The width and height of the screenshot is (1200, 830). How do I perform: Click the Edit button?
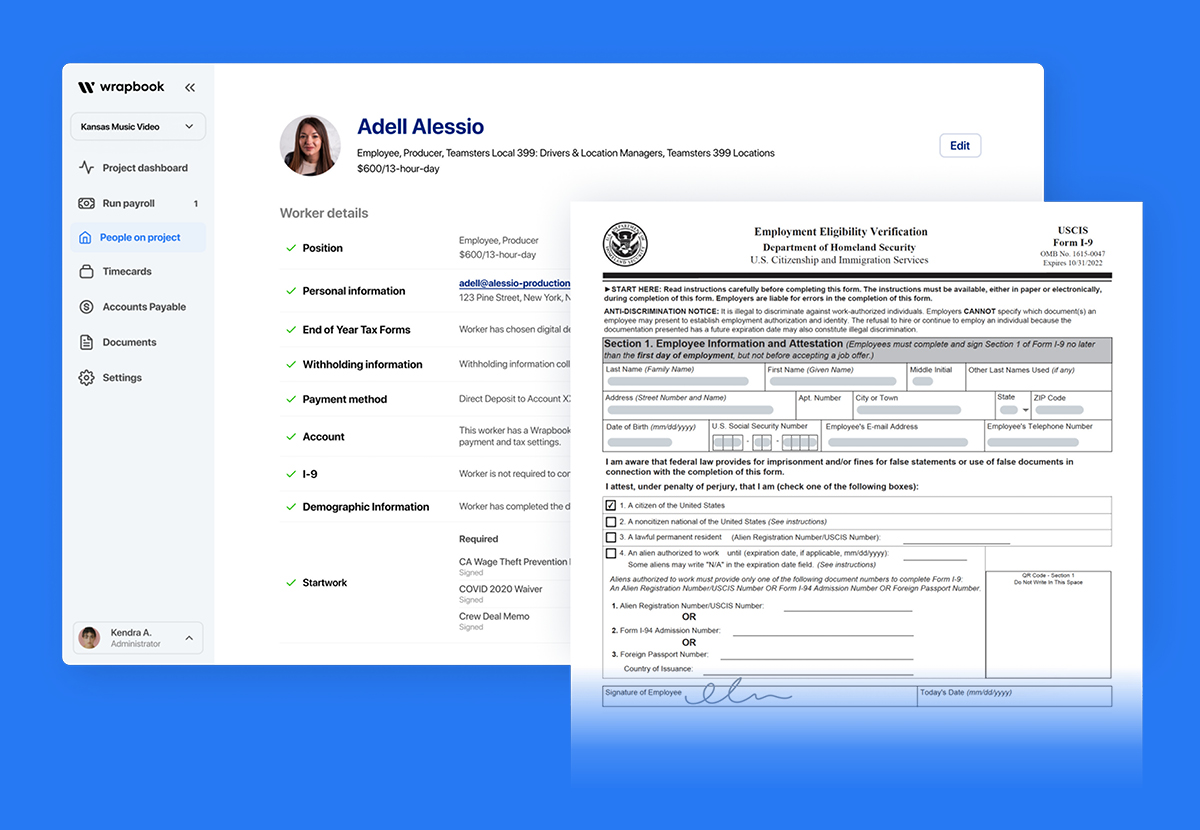959,145
